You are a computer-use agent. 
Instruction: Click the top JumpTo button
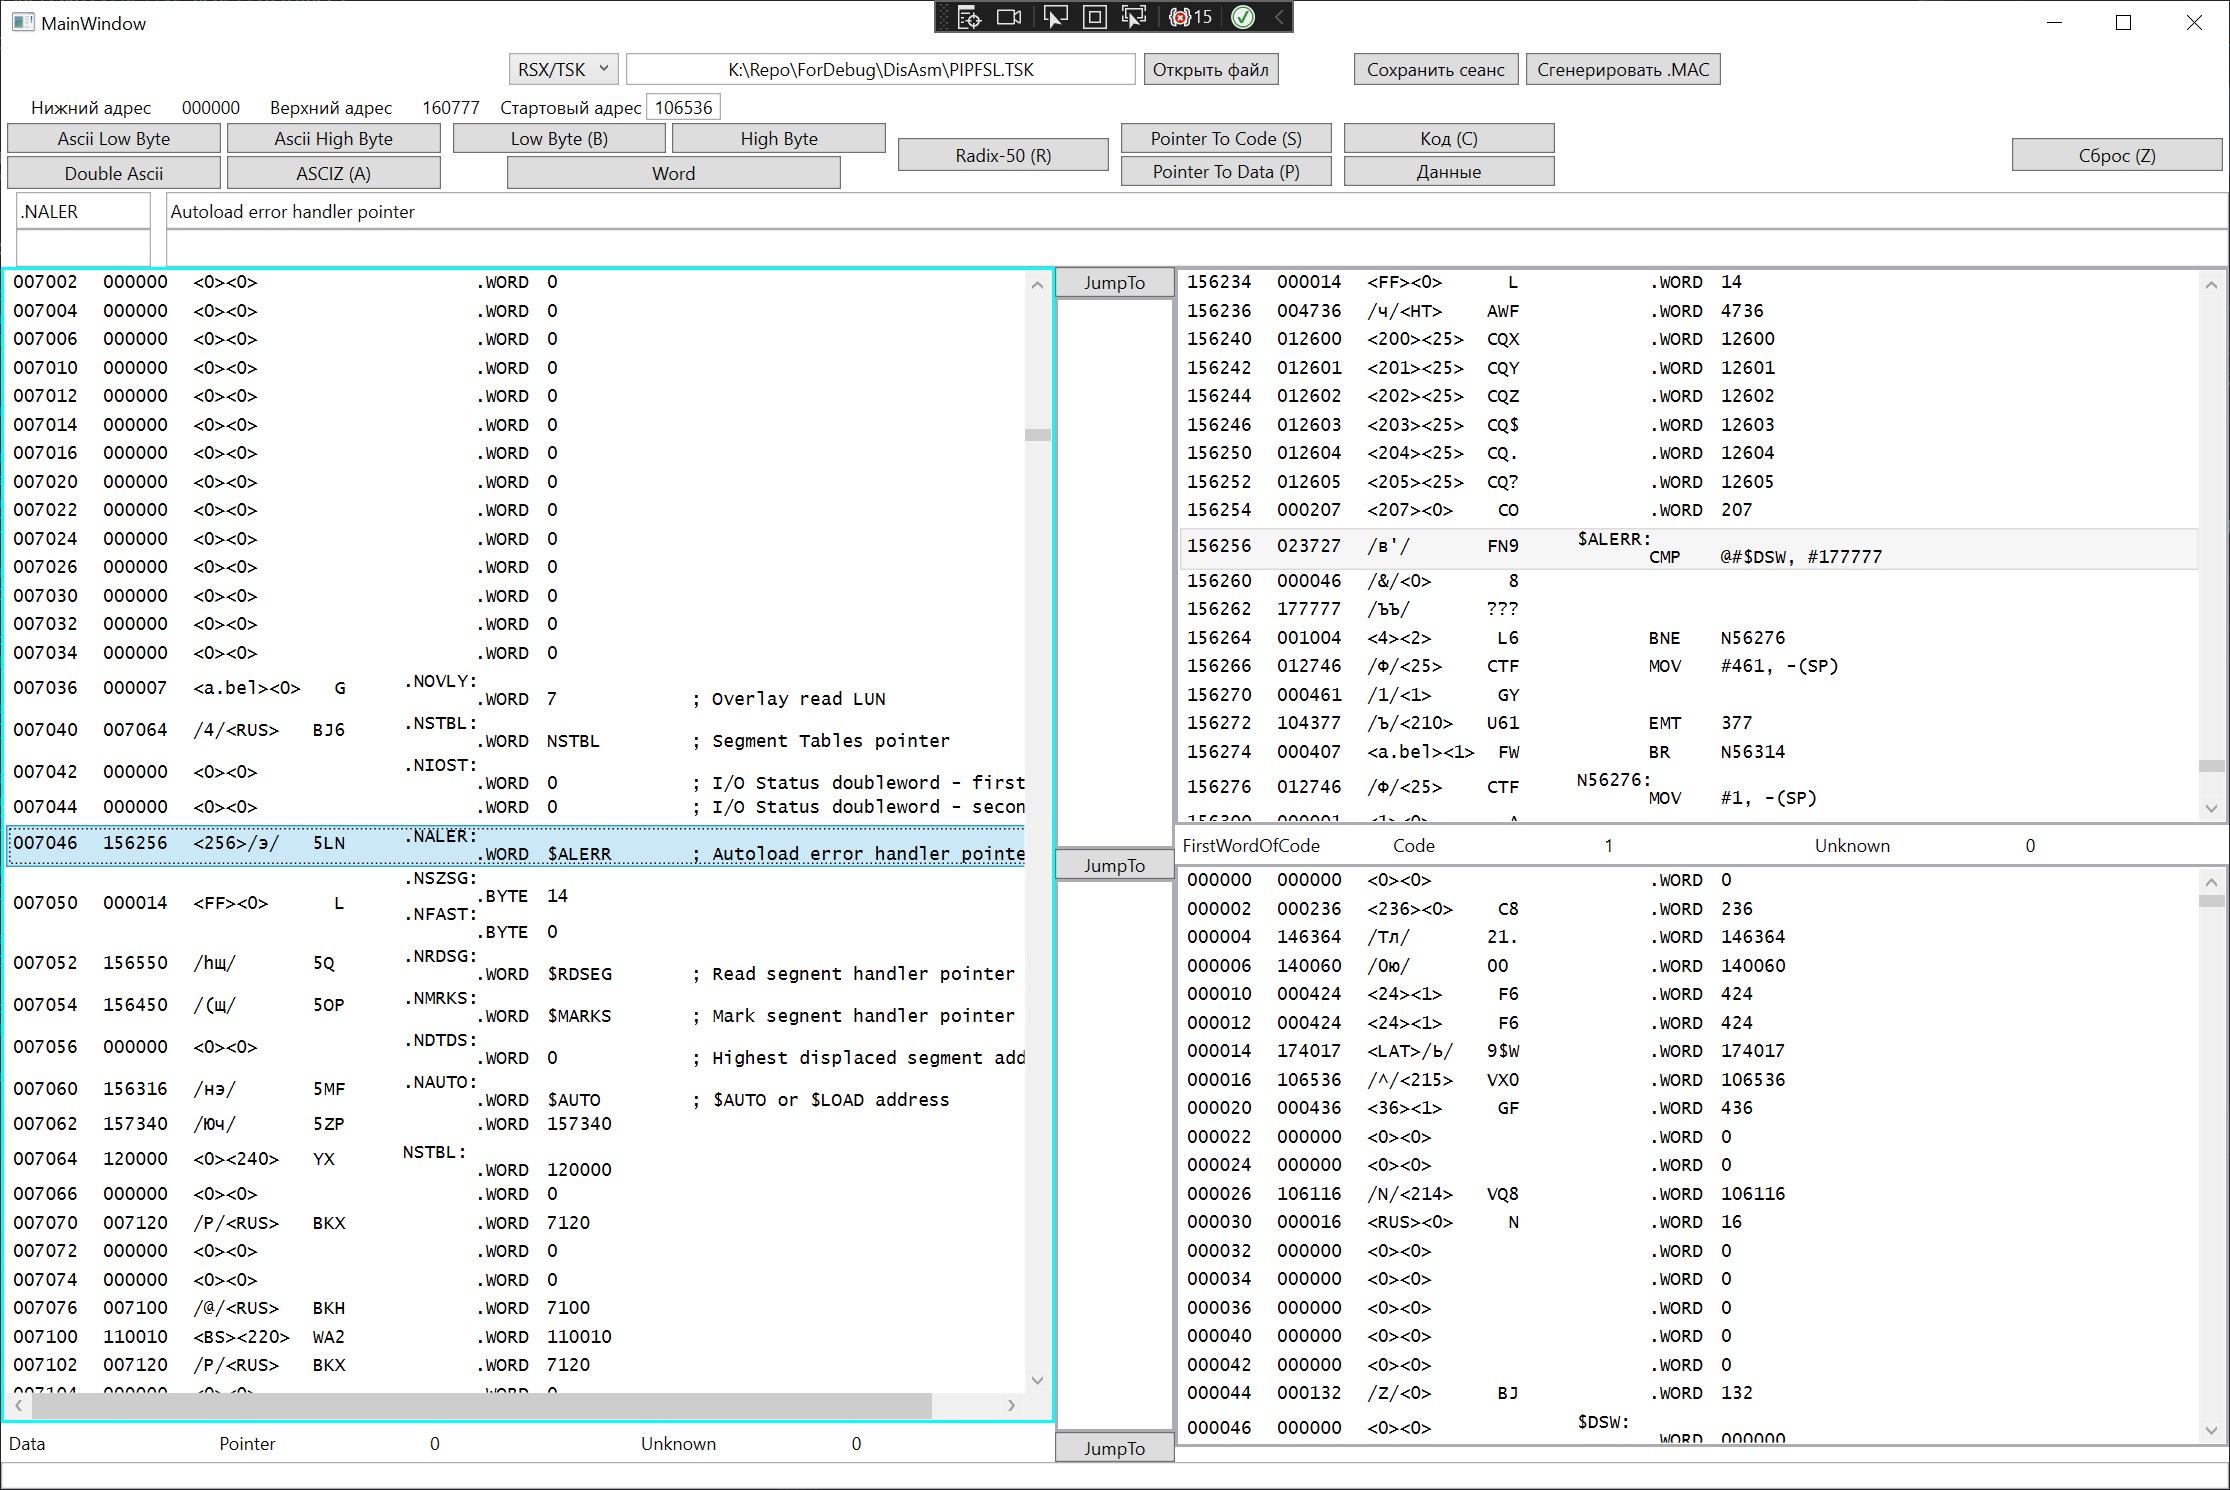click(1114, 283)
